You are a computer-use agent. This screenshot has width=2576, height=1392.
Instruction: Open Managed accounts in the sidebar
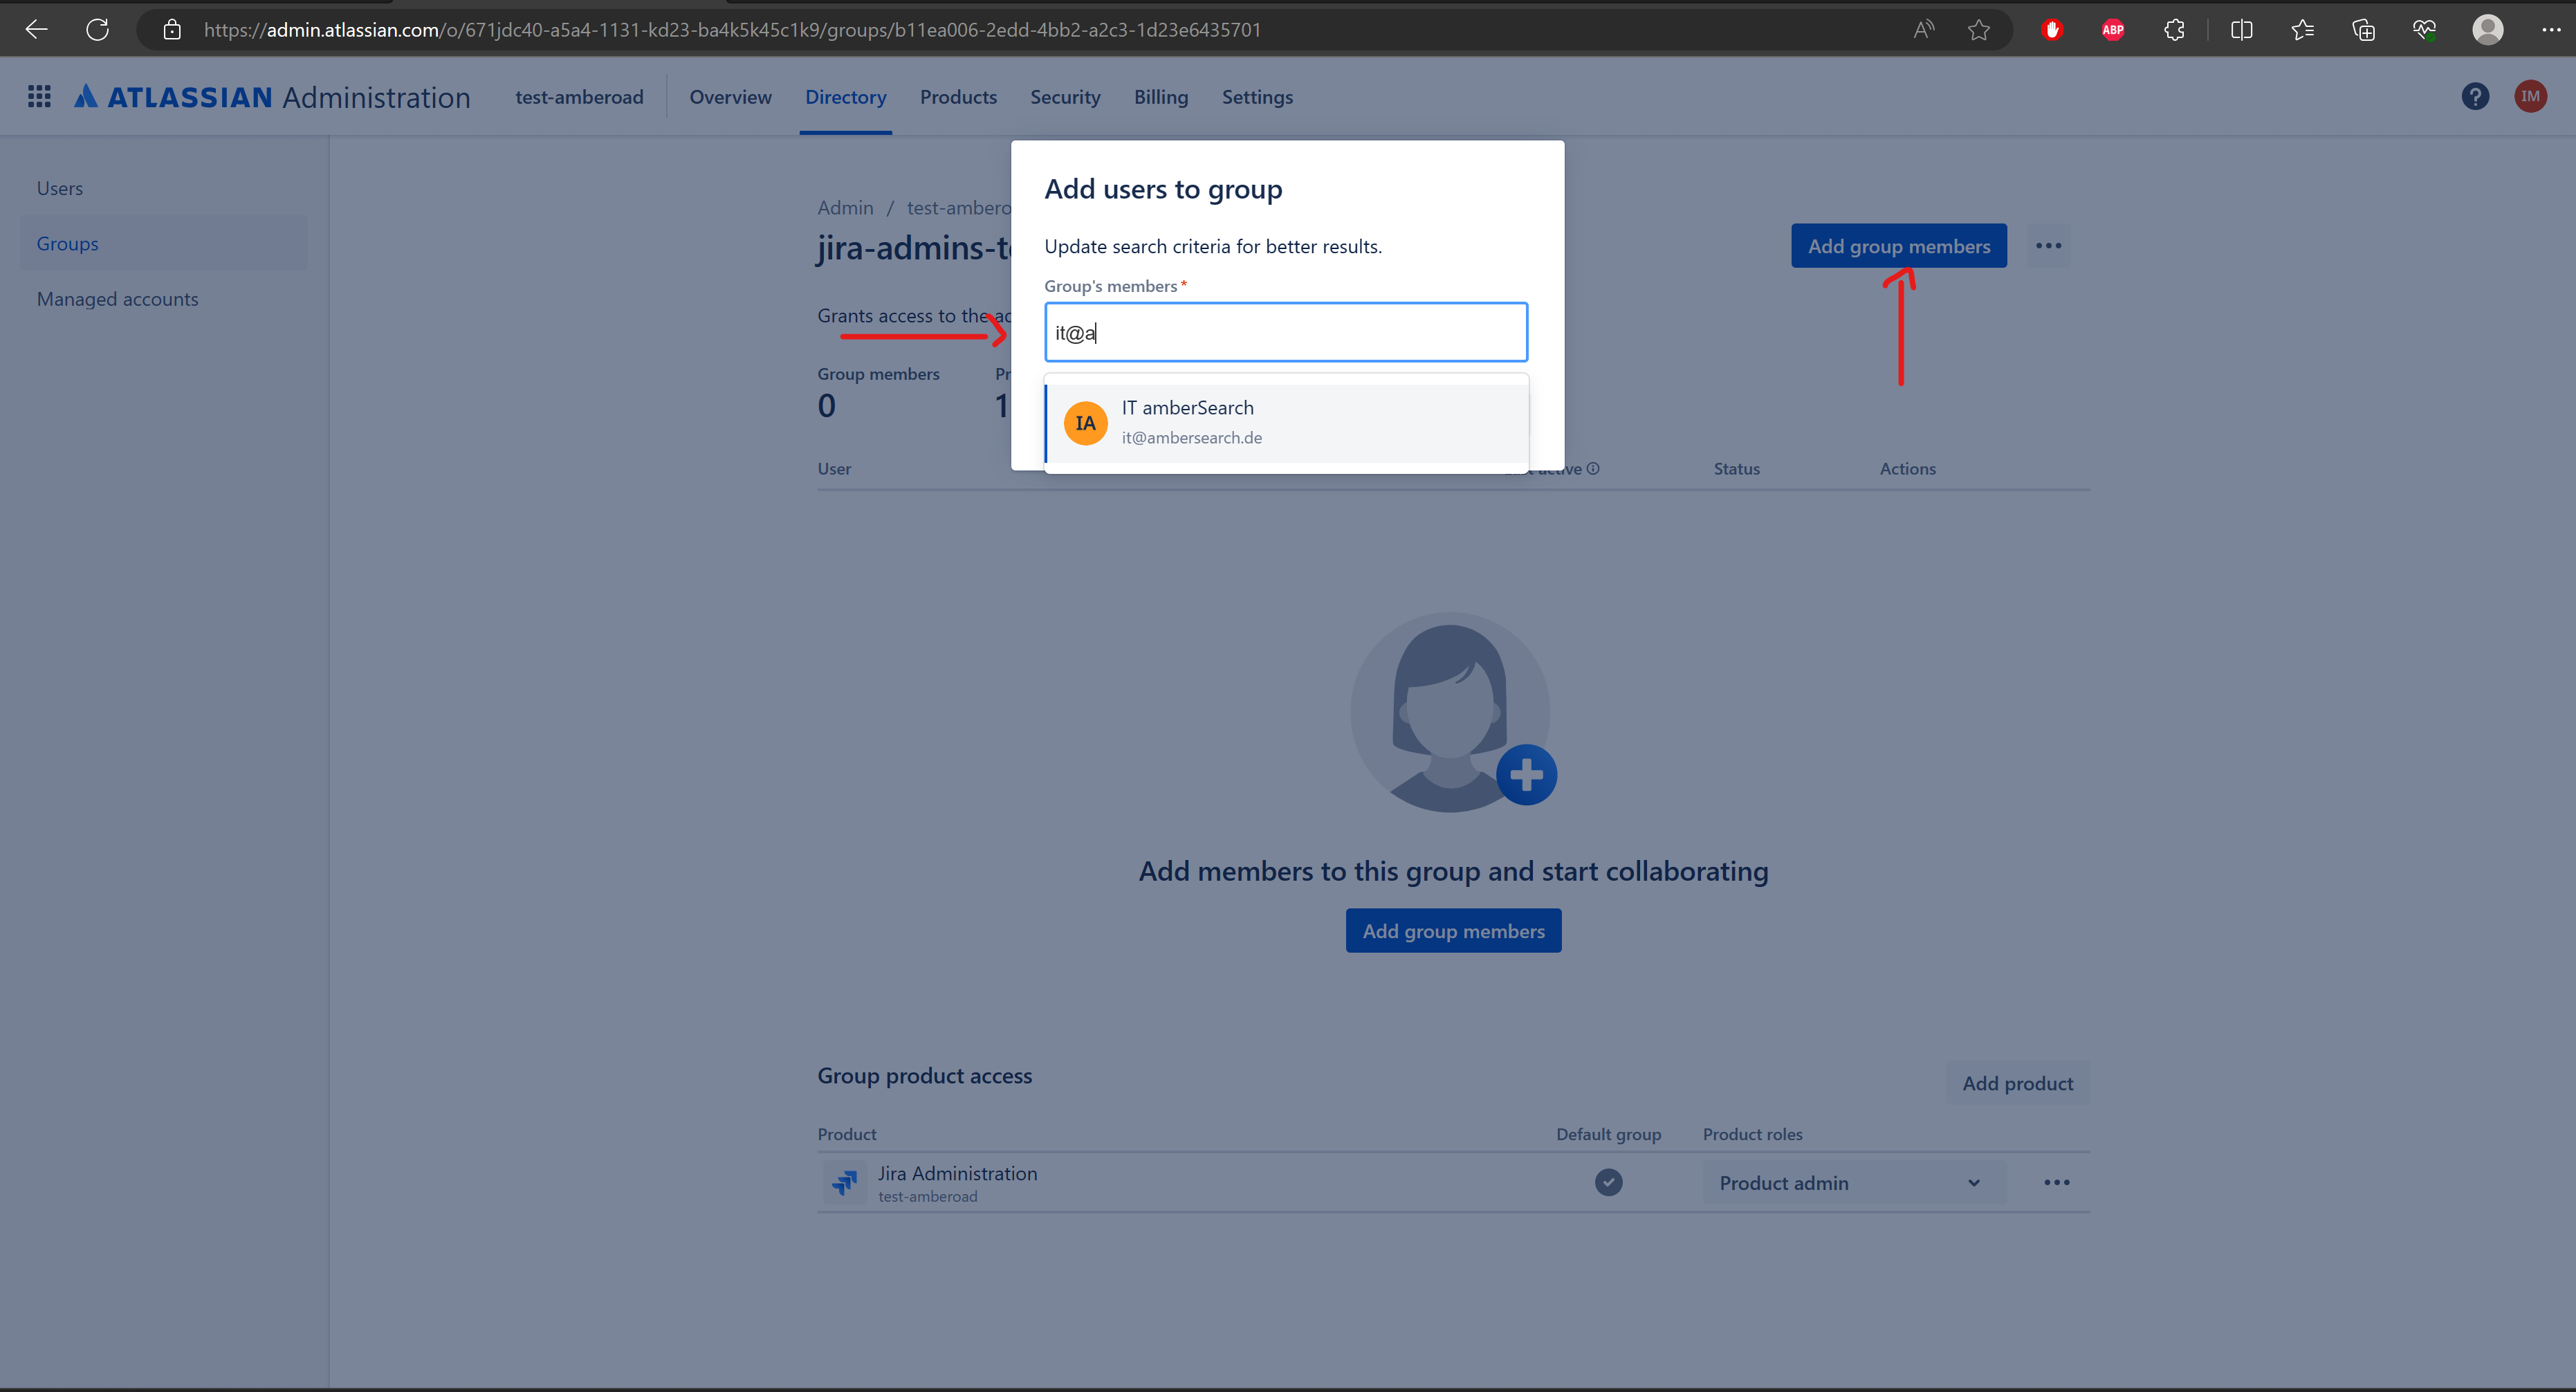(x=164, y=299)
